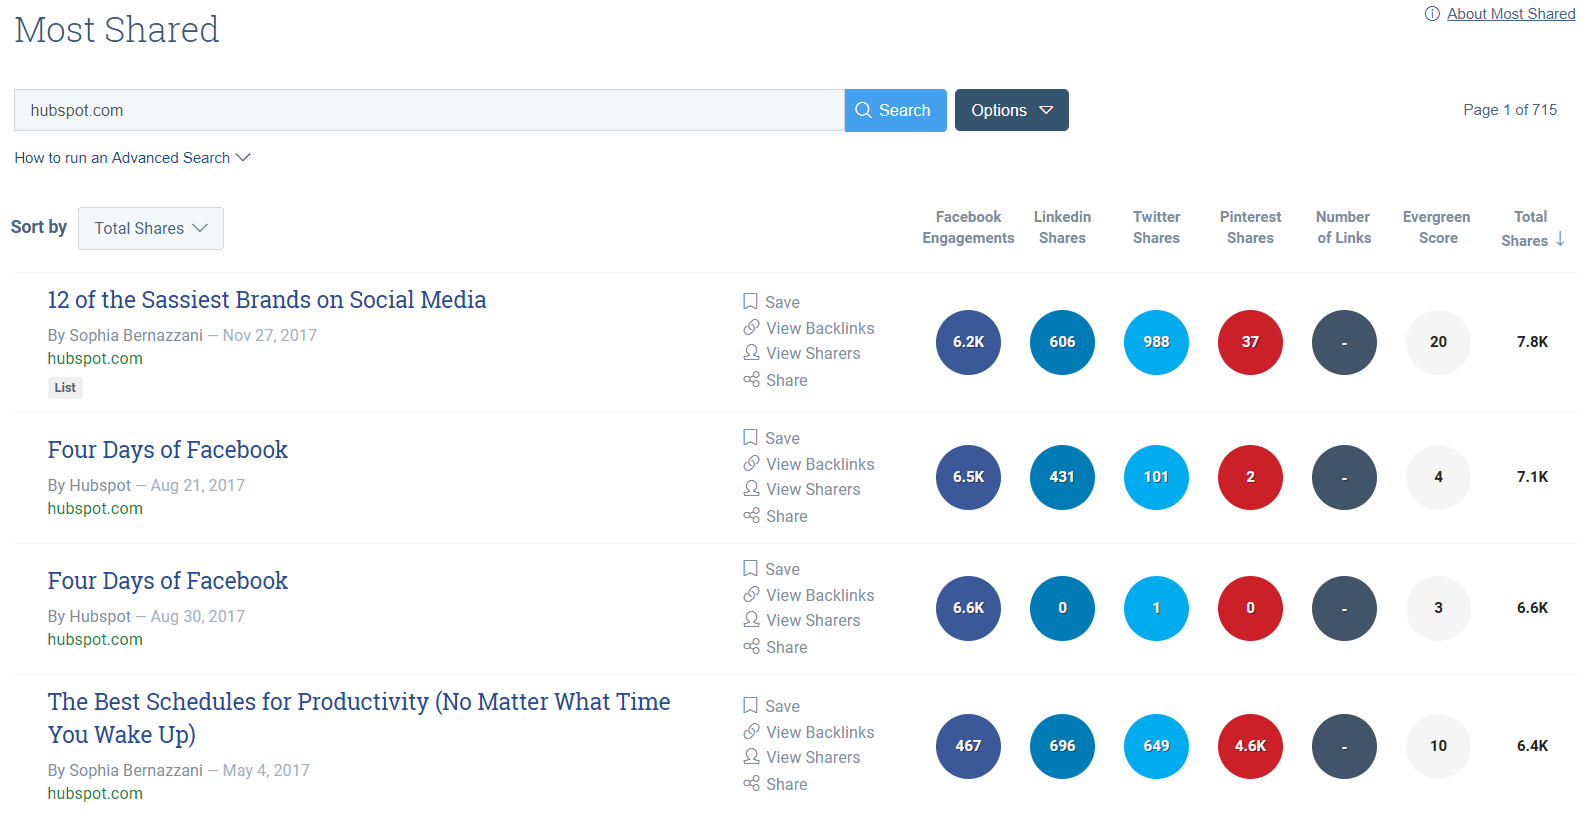Open '12 of the Sassiest Brands' article
The height and width of the screenshot is (814, 1588).
tap(266, 300)
